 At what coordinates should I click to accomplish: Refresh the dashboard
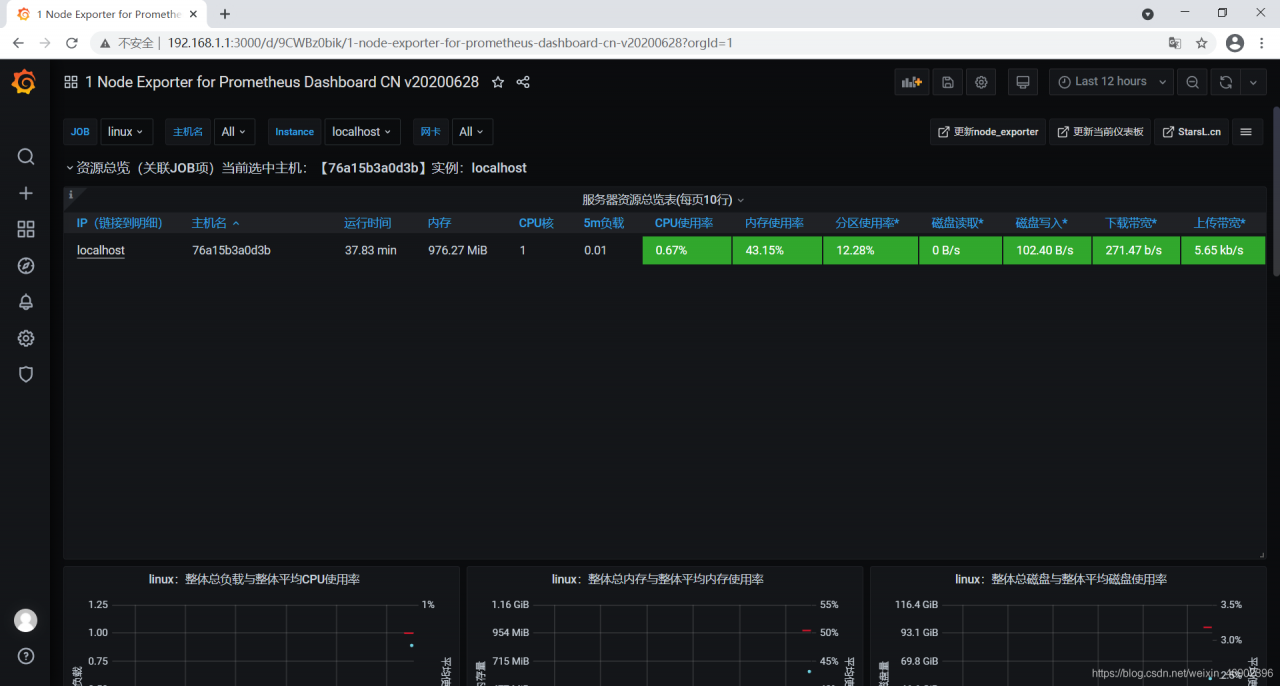pos(1226,82)
